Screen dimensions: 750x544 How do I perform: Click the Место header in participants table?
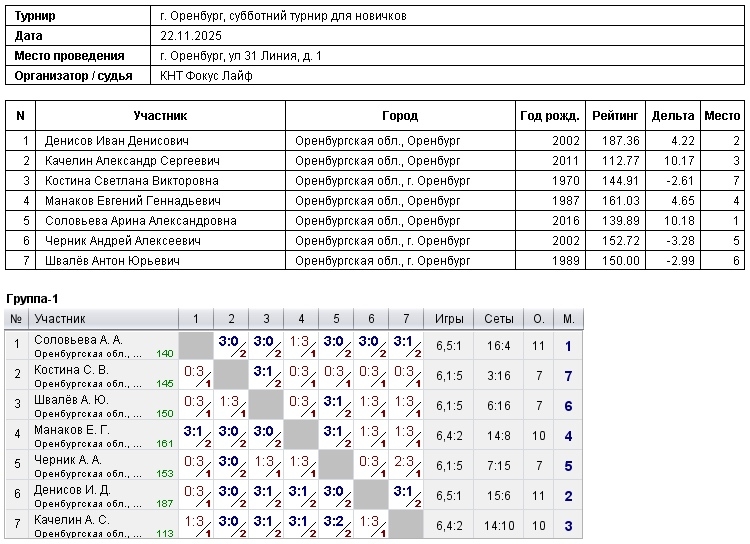(722, 116)
